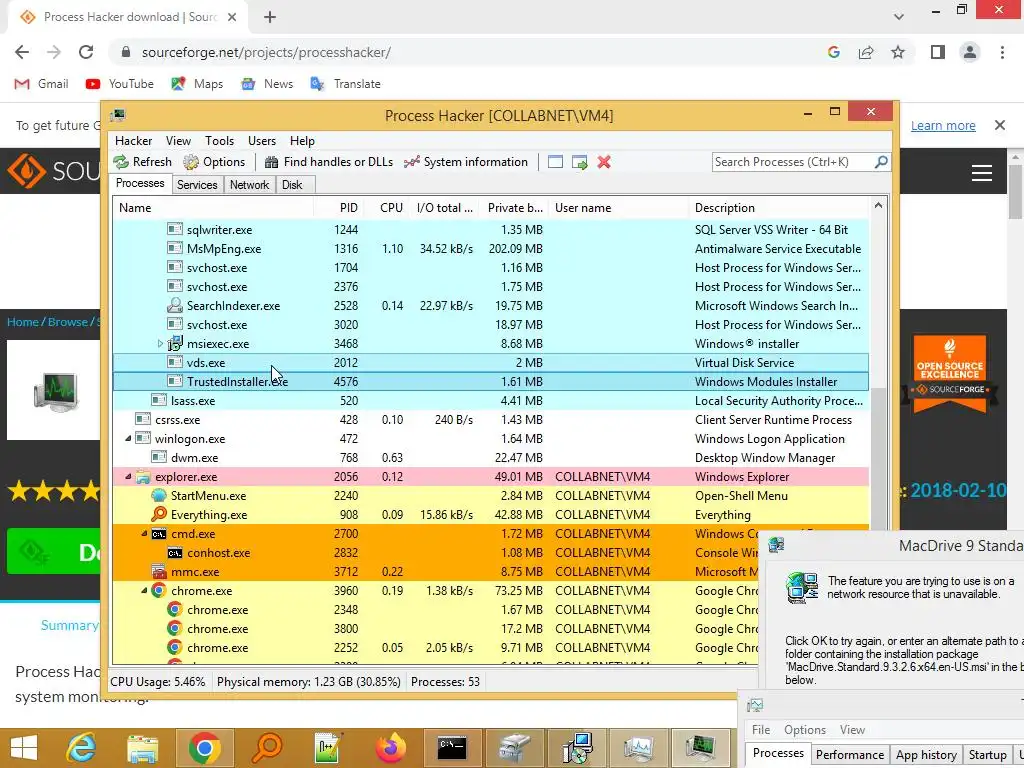
Task: Select the lsass.exe process
Action: (490, 400)
